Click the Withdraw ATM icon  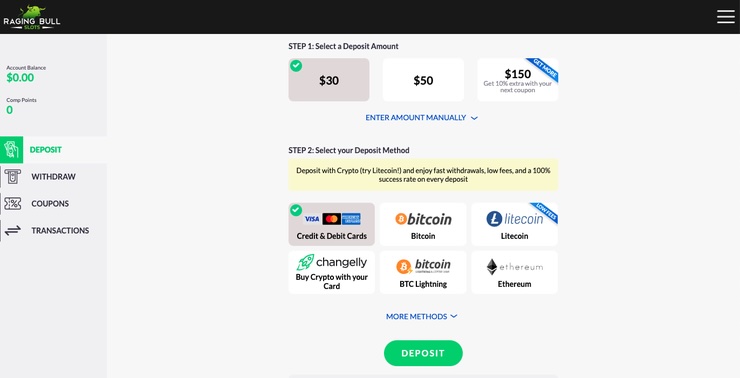(x=13, y=176)
